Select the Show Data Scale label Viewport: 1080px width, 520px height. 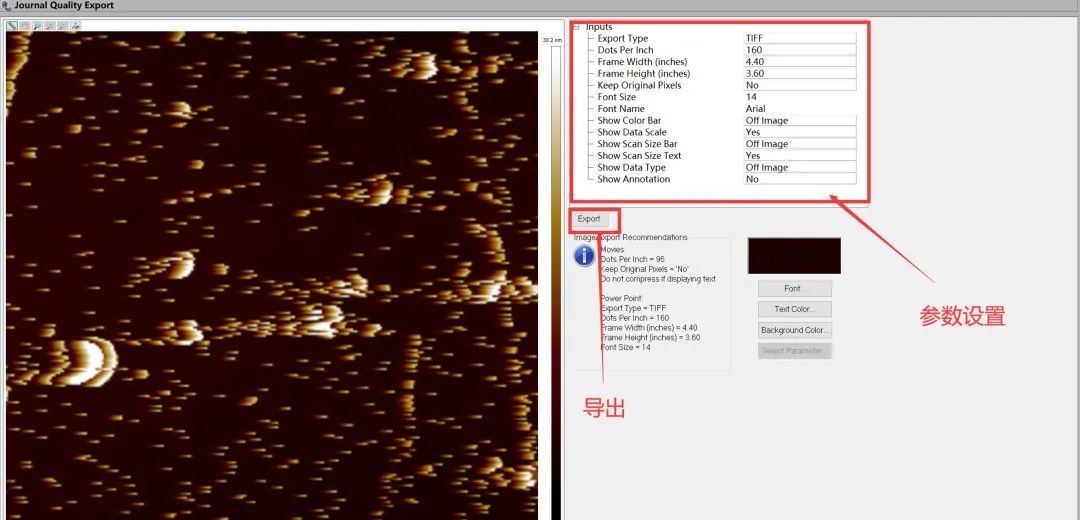[x=632, y=132]
